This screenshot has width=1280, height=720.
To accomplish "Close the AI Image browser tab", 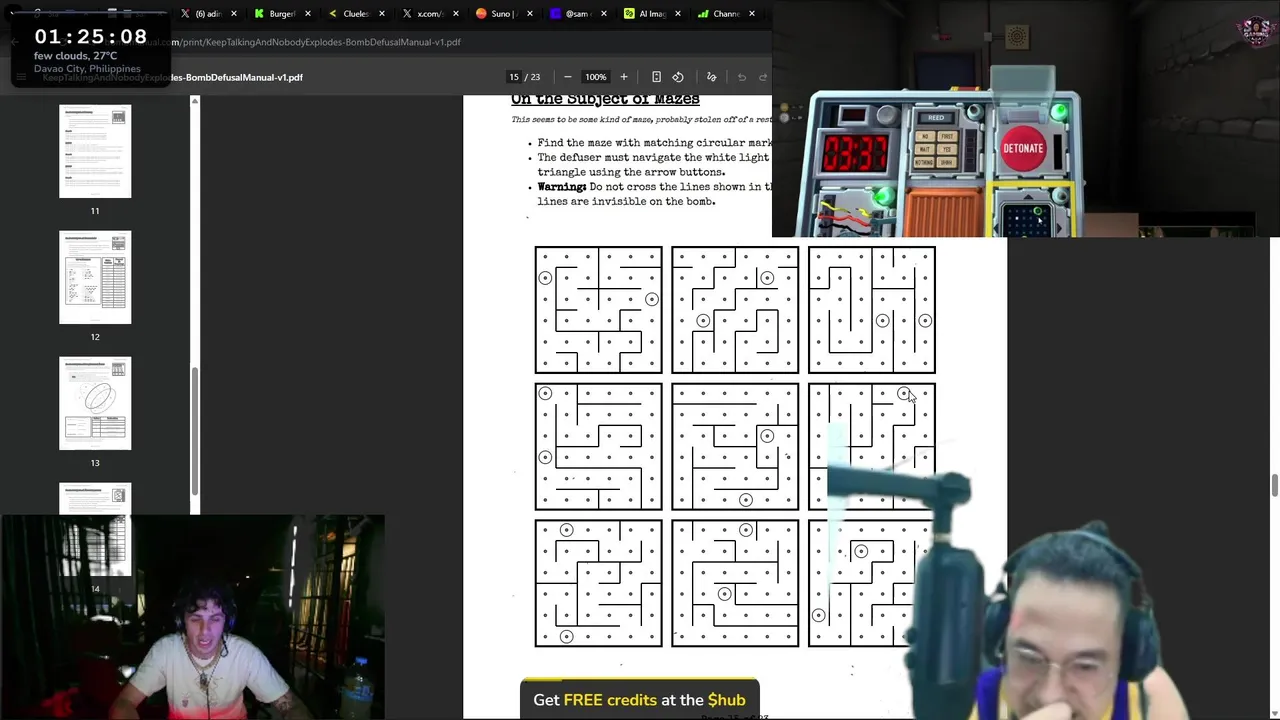I will click(x=678, y=14).
